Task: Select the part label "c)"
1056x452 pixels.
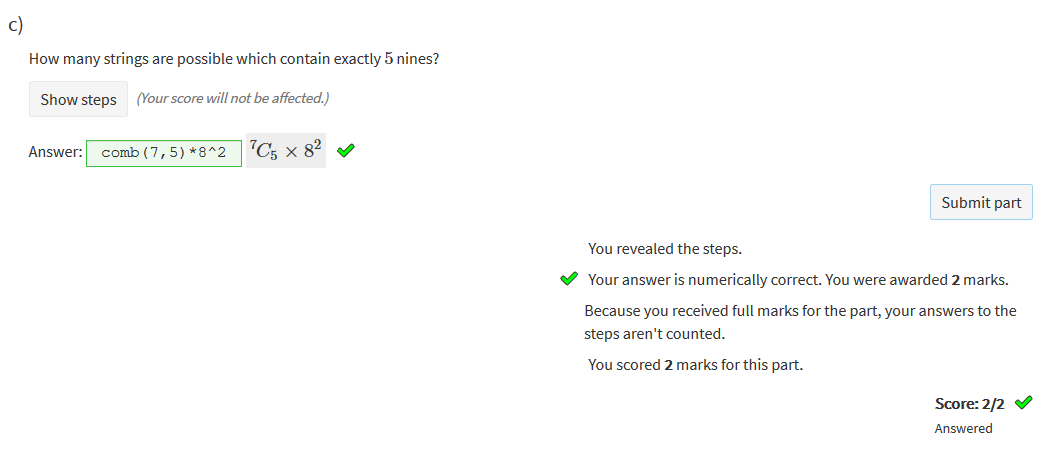Action: point(16,26)
